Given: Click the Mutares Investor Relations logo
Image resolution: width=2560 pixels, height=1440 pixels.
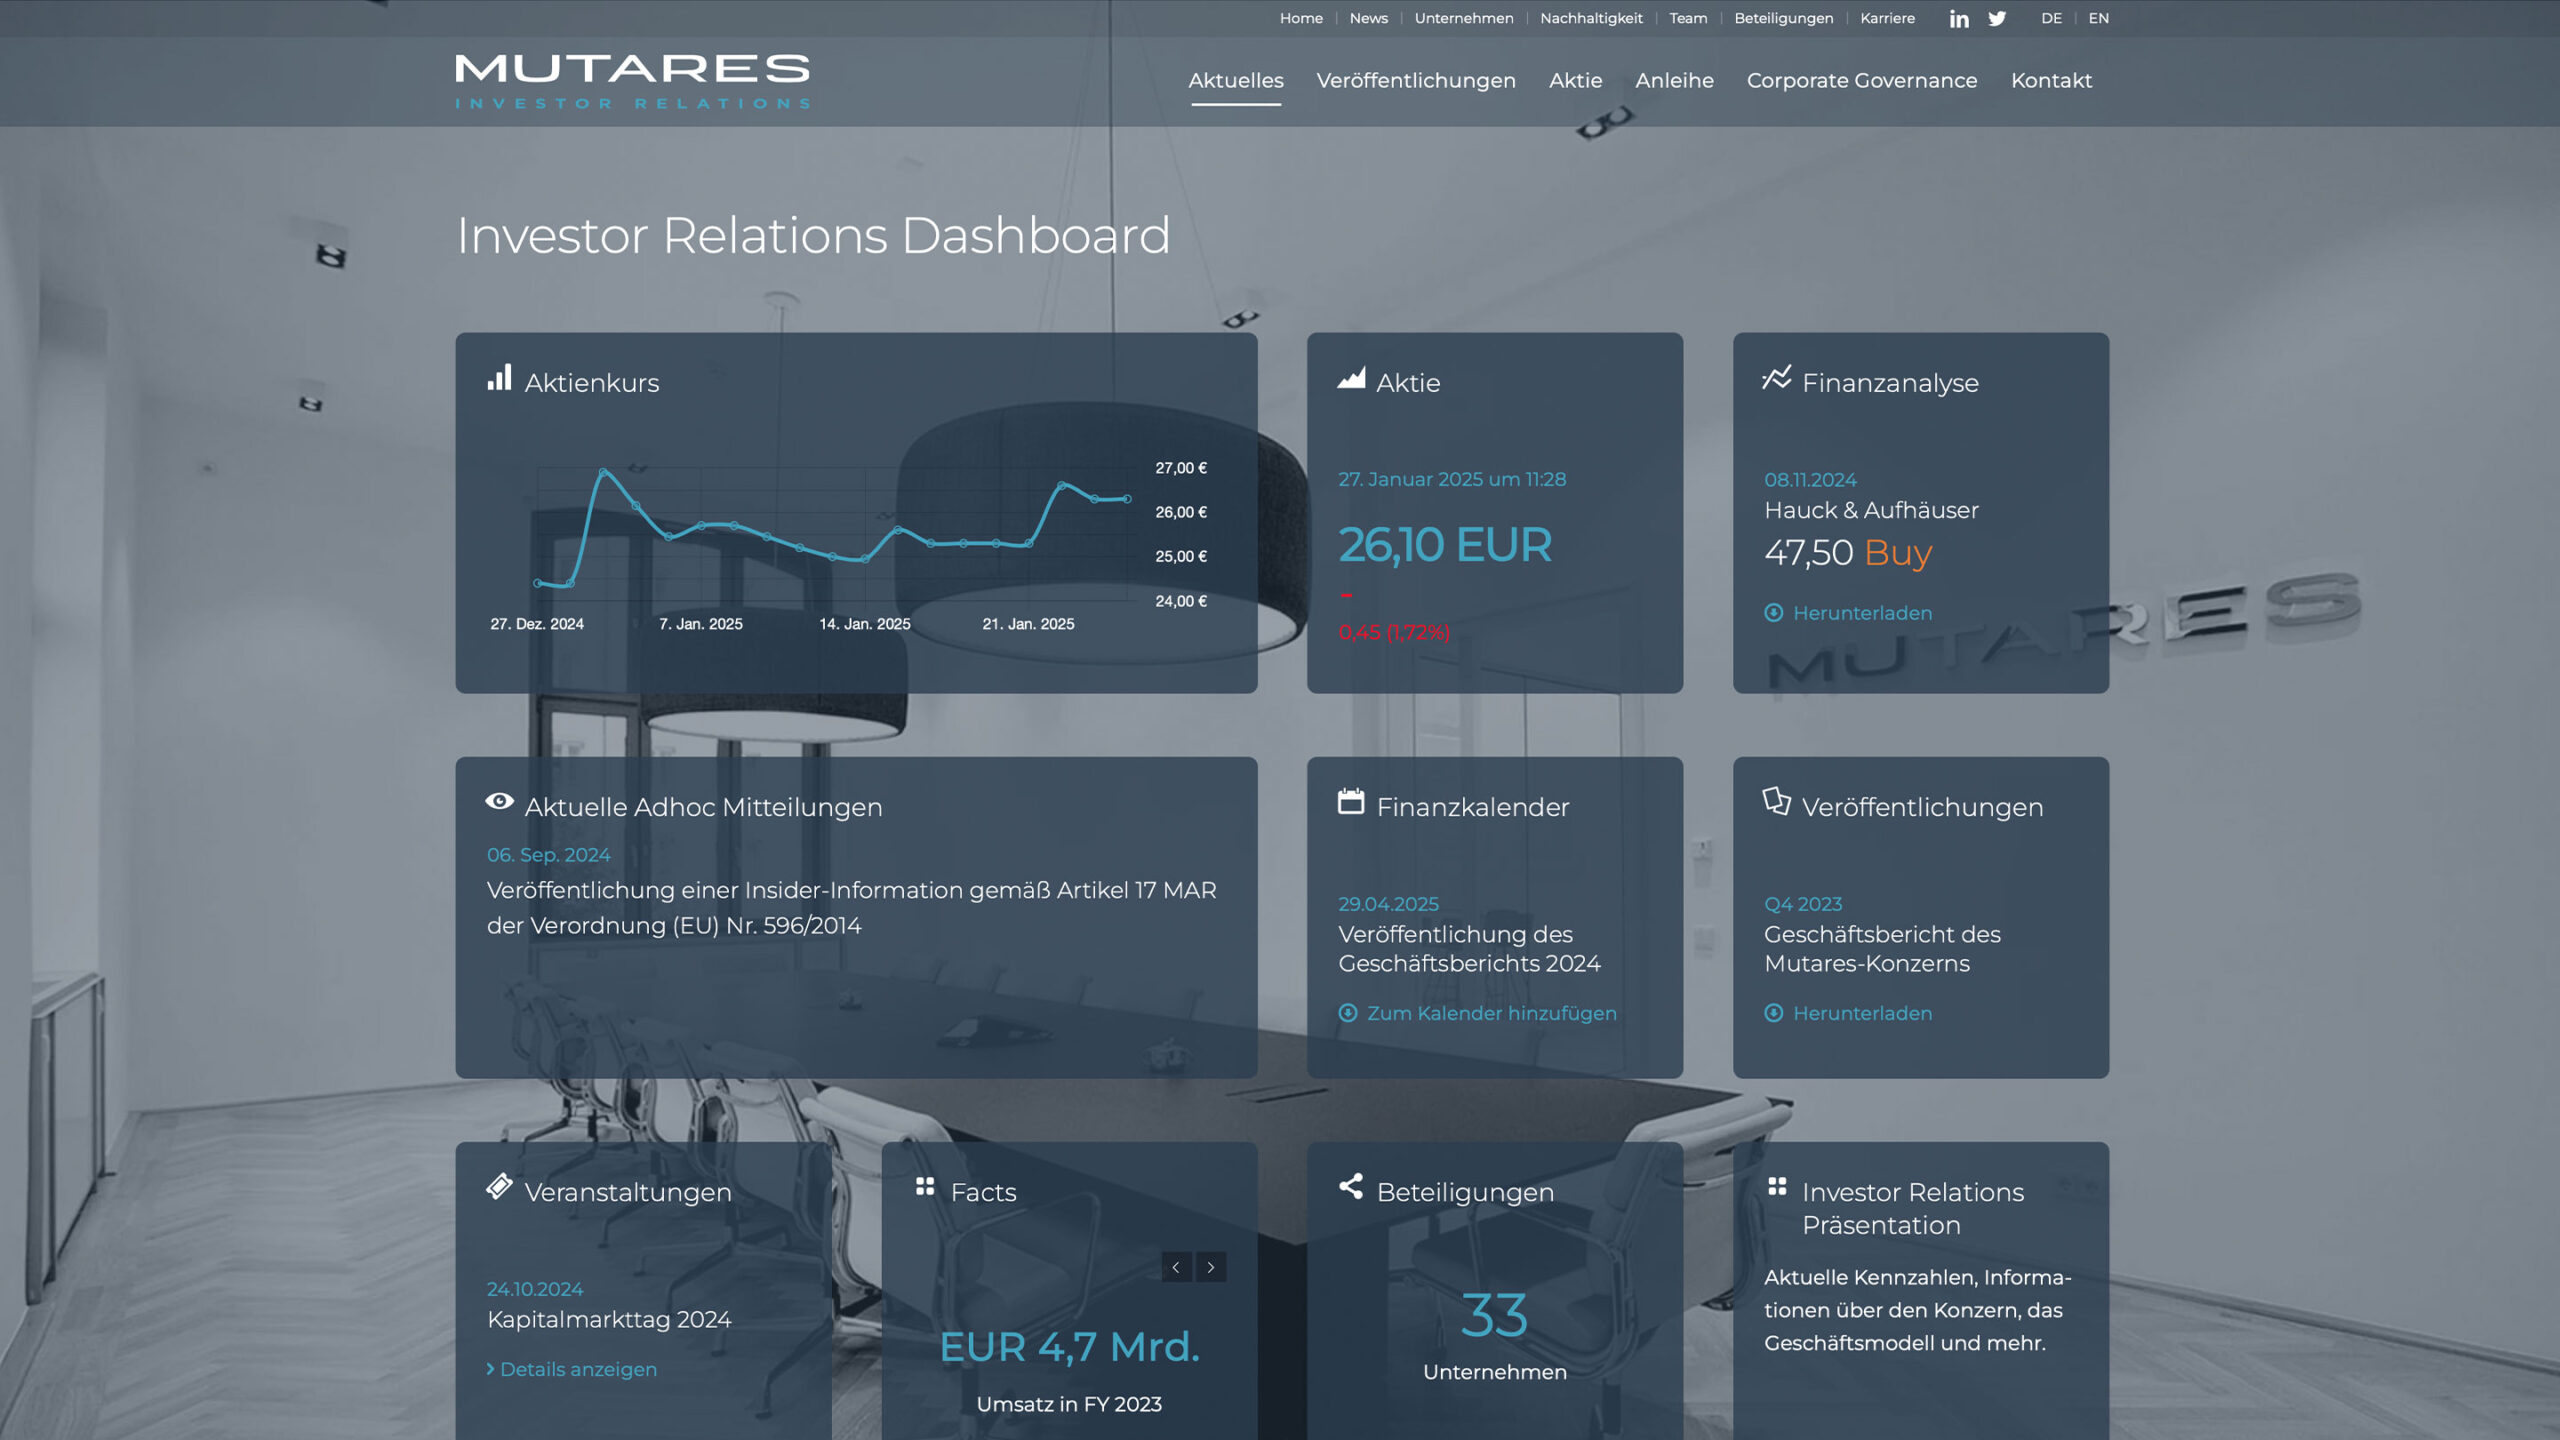Looking at the screenshot, I should [x=632, y=81].
